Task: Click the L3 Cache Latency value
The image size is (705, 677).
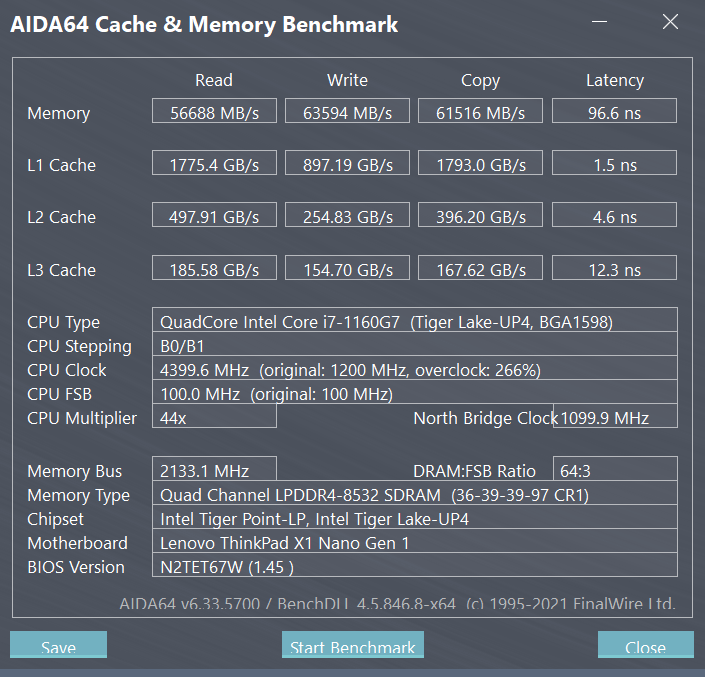Action: 614,268
